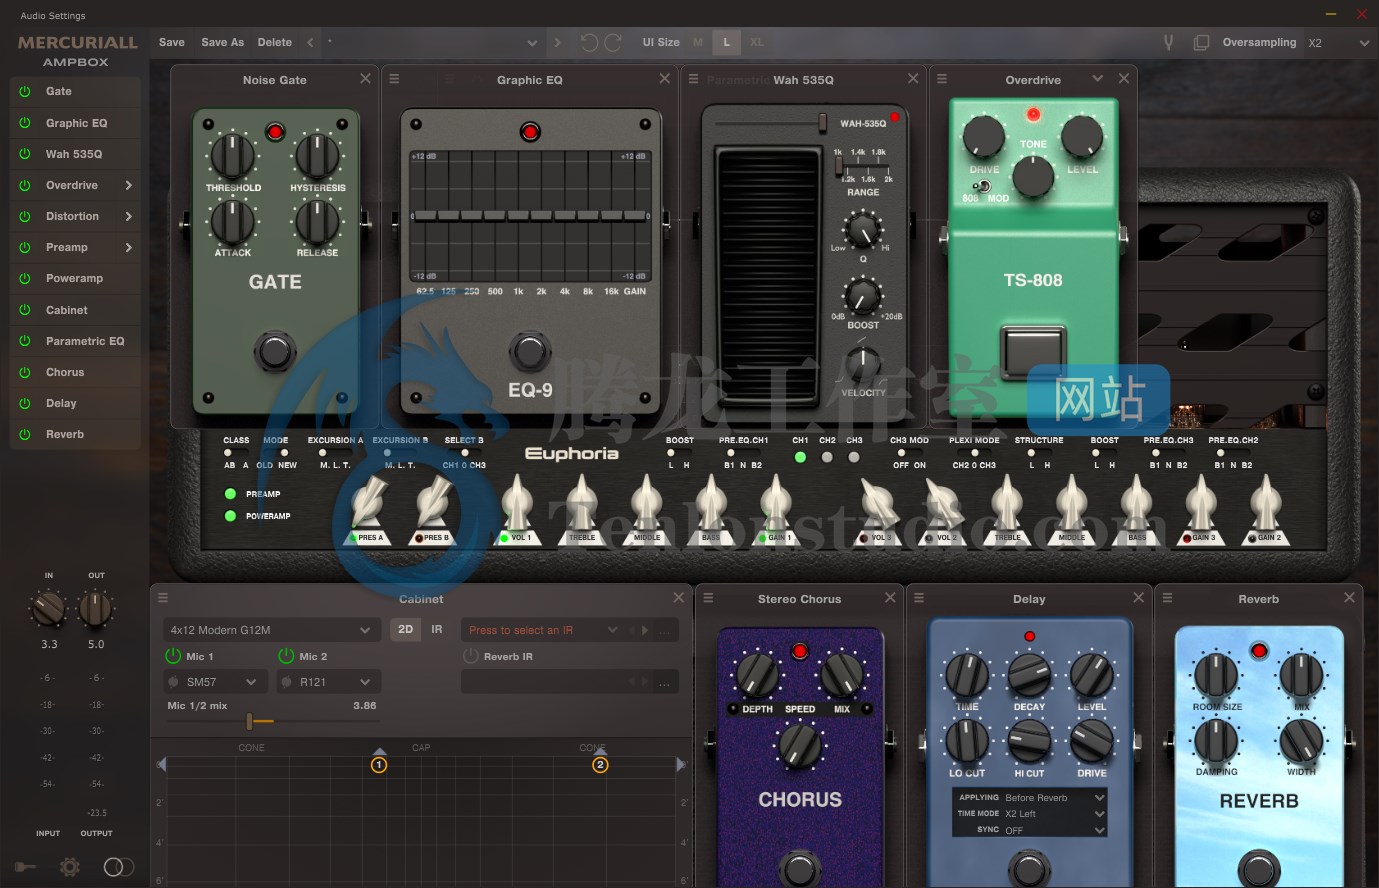Open the Reverb panel hamburger menu
This screenshot has width=1379, height=888.
pos(1167,598)
